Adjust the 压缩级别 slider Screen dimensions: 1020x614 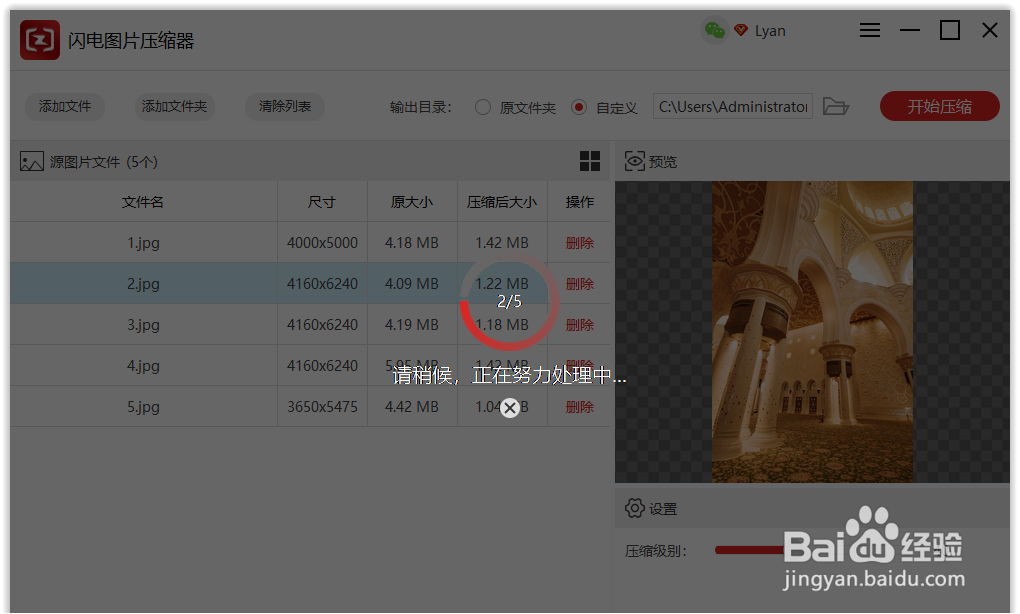click(749, 550)
